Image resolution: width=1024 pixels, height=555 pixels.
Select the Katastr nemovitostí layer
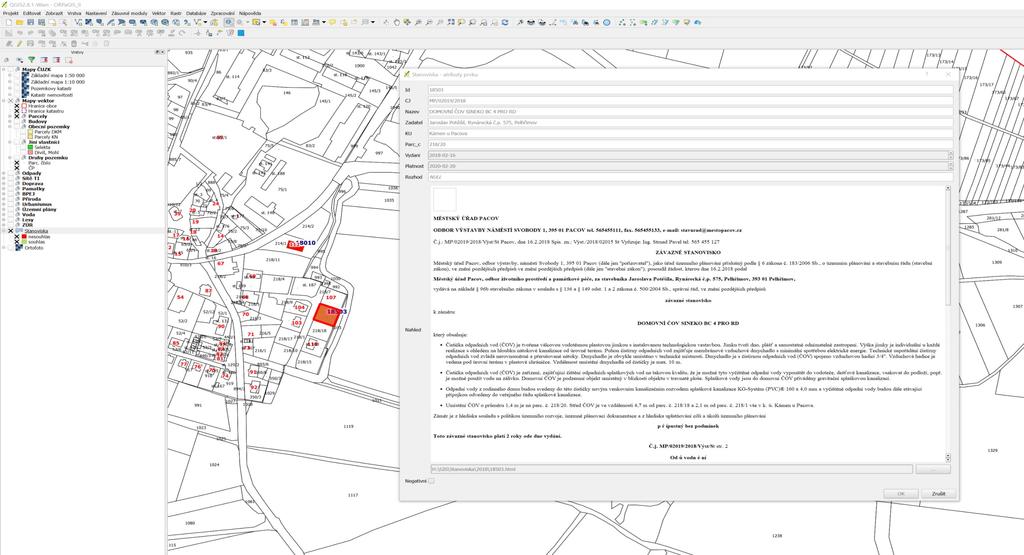(x=52, y=95)
